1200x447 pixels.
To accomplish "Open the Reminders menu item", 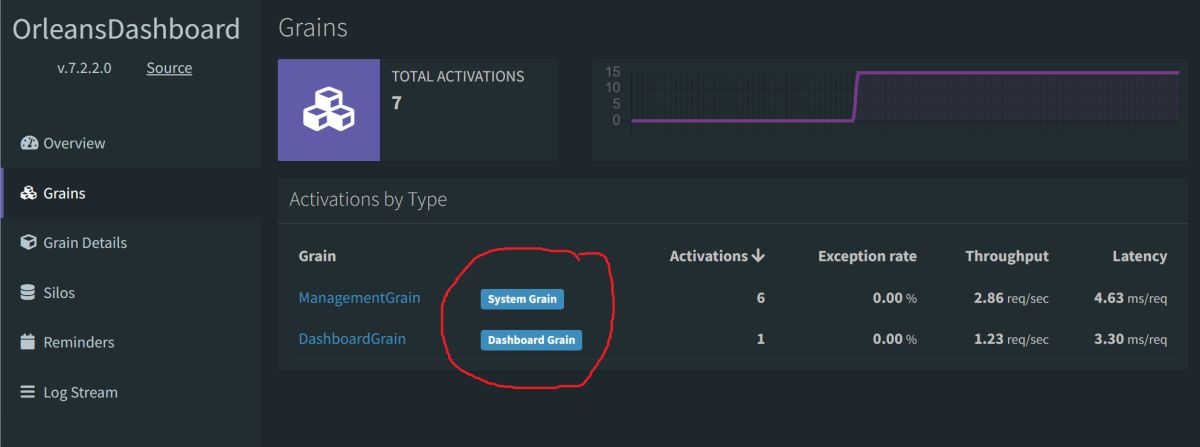I will click(x=131, y=342).
